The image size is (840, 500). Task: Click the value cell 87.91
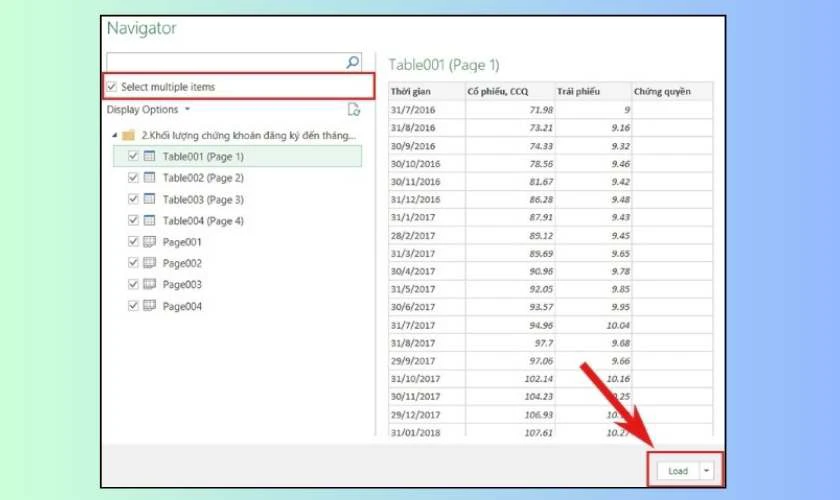point(510,217)
